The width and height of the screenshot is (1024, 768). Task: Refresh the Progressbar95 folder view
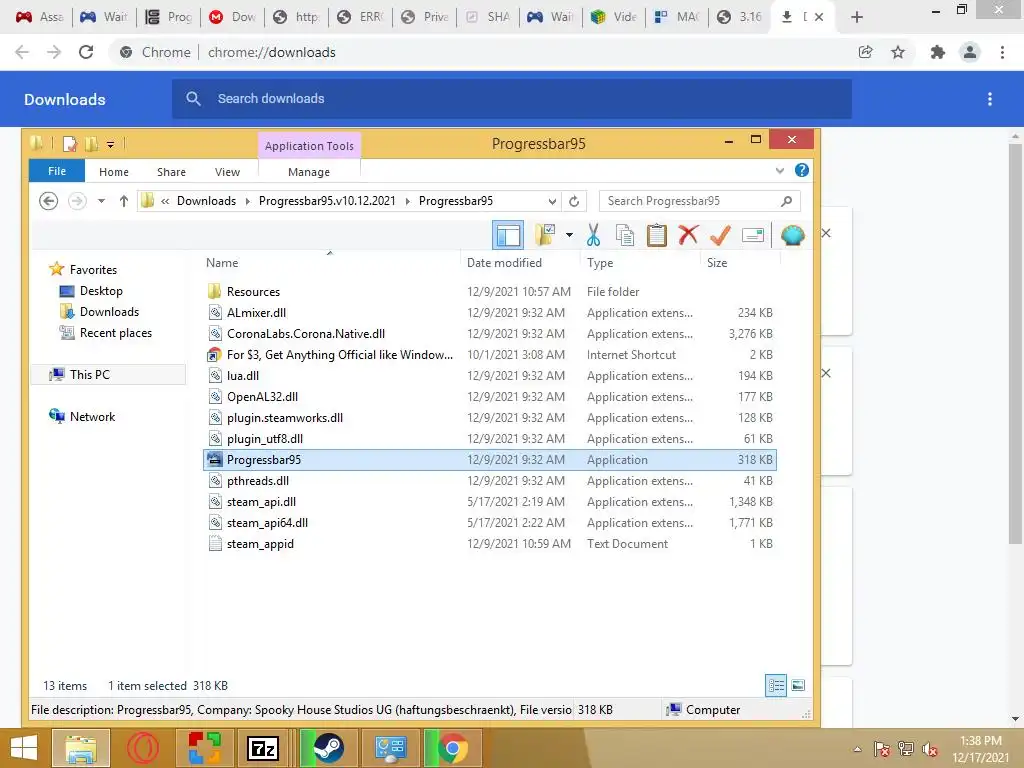coord(574,201)
